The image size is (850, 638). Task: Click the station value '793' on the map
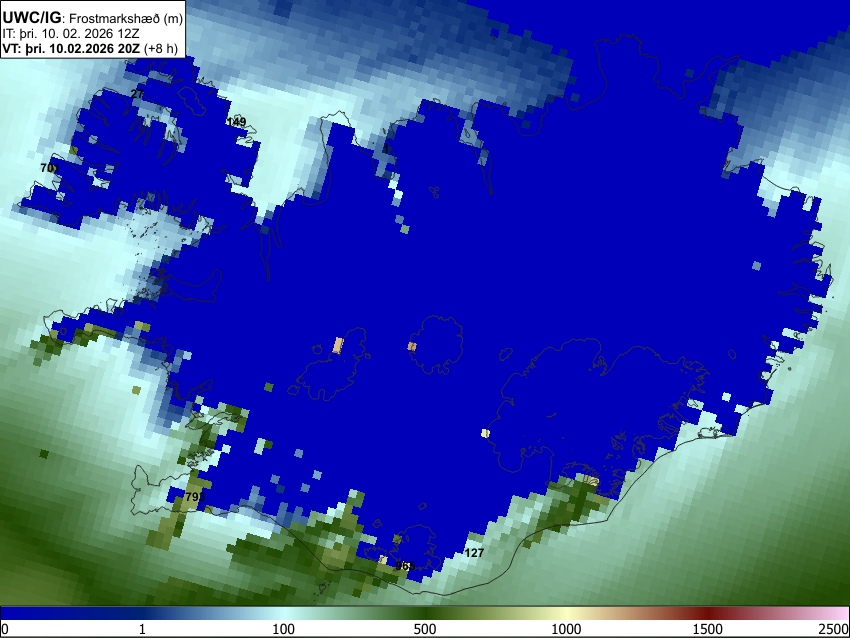195,497
